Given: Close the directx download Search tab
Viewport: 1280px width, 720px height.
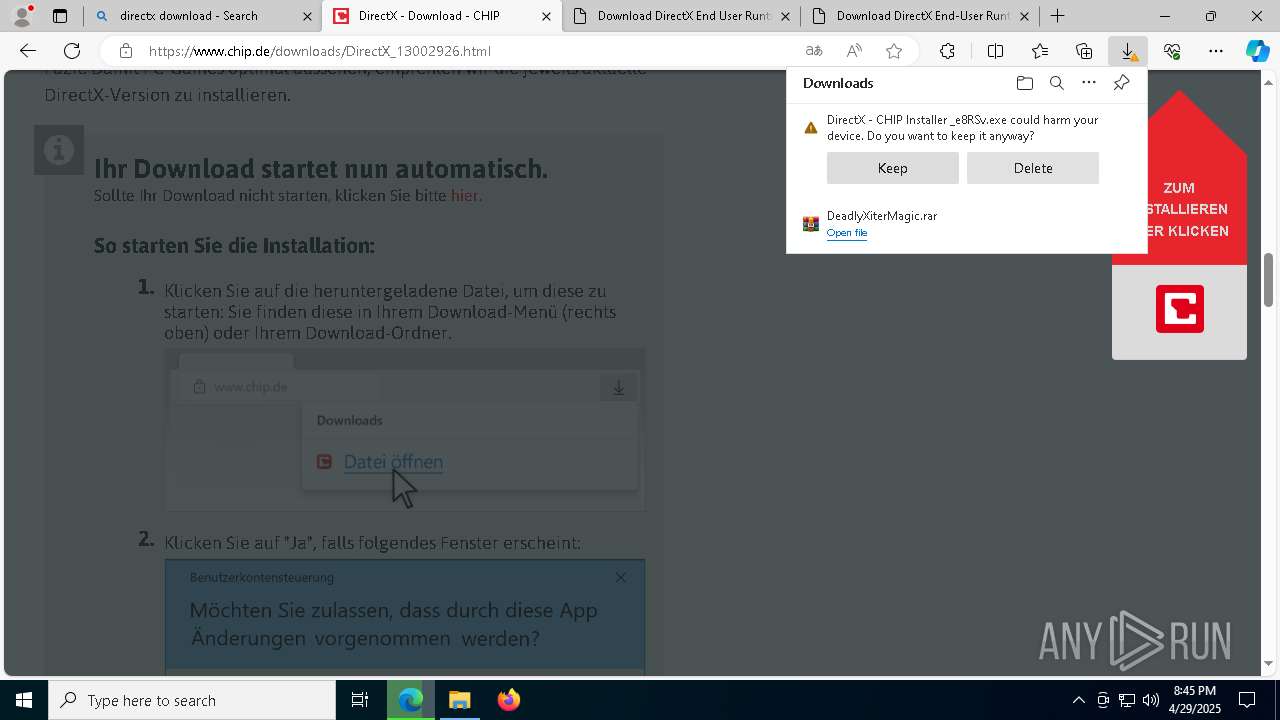Looking at the screenshot, I should pyautogui.click(x=307, y=16).
